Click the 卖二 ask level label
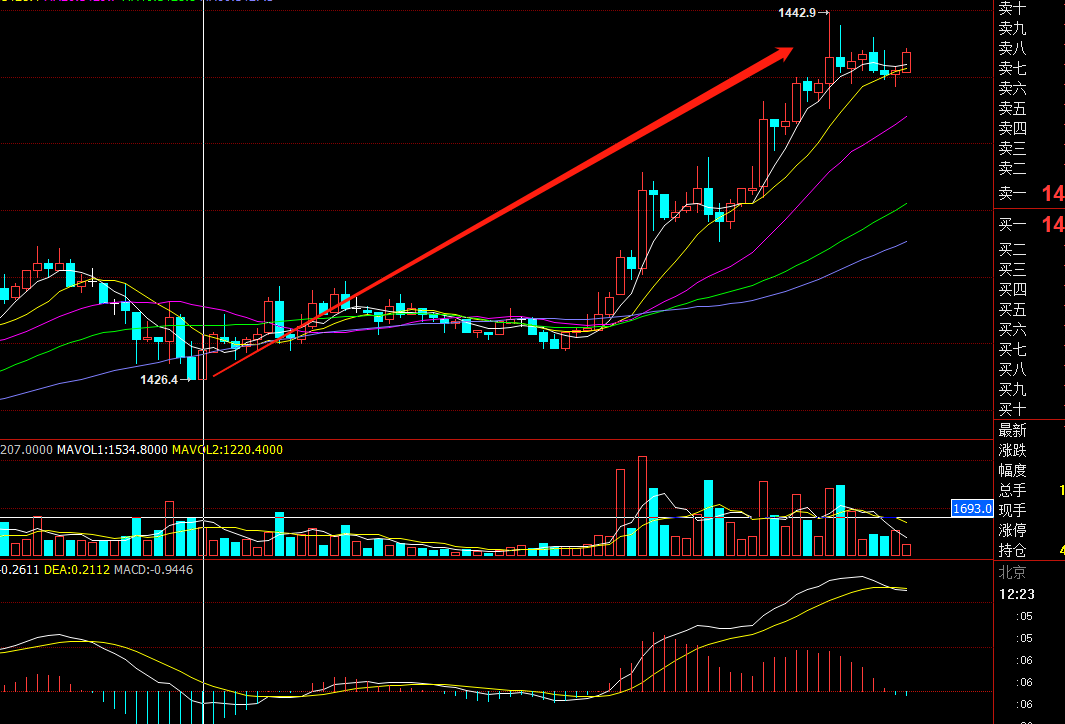The image size is (1065, 724). (1013, 168)
